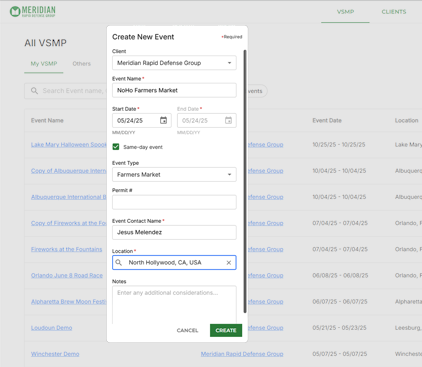Viewport: 422px width, 367px height.
Task: Click the Event Contact Name field
Action: 174,232
